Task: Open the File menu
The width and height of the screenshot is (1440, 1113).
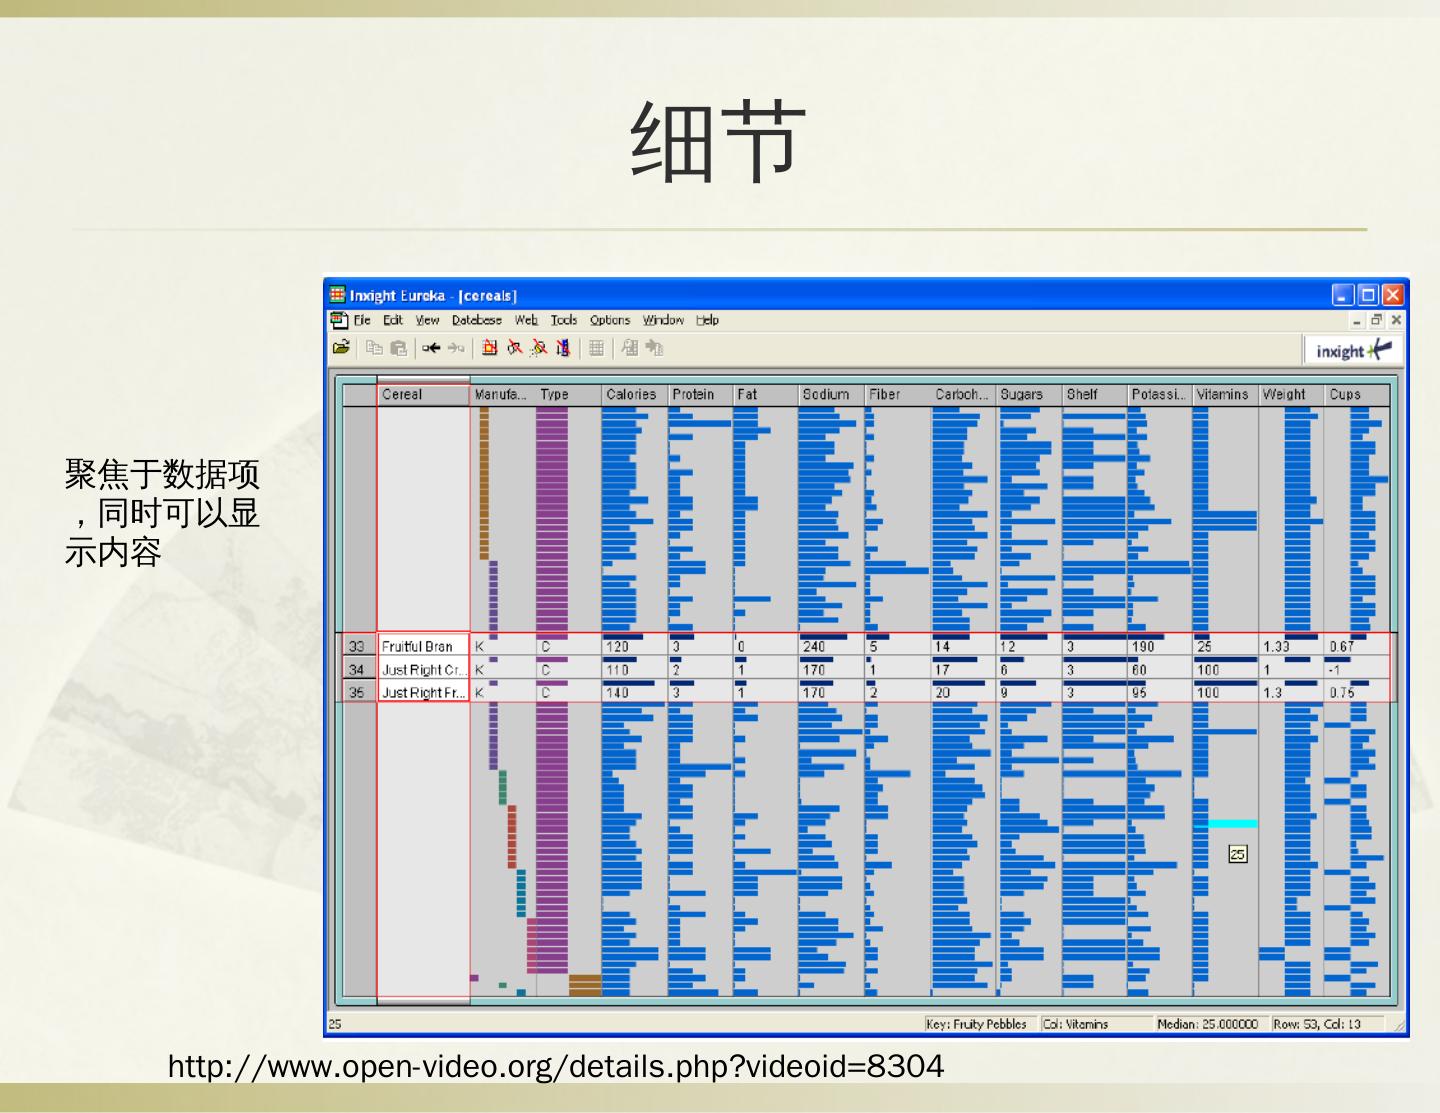Action: [x=362, y=320]
